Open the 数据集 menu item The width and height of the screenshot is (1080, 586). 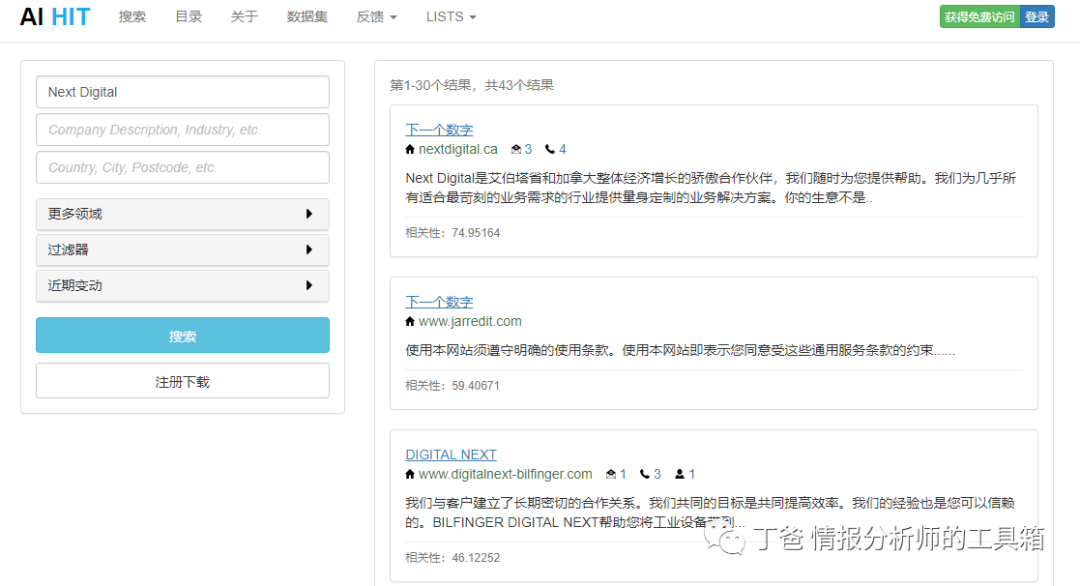(306, 16)
